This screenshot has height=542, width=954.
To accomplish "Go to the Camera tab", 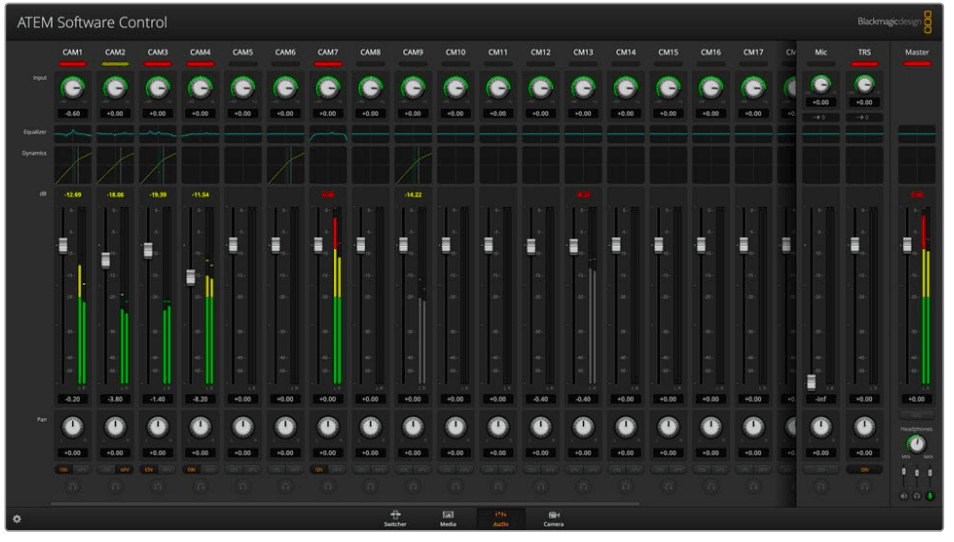I will [553, 518].
